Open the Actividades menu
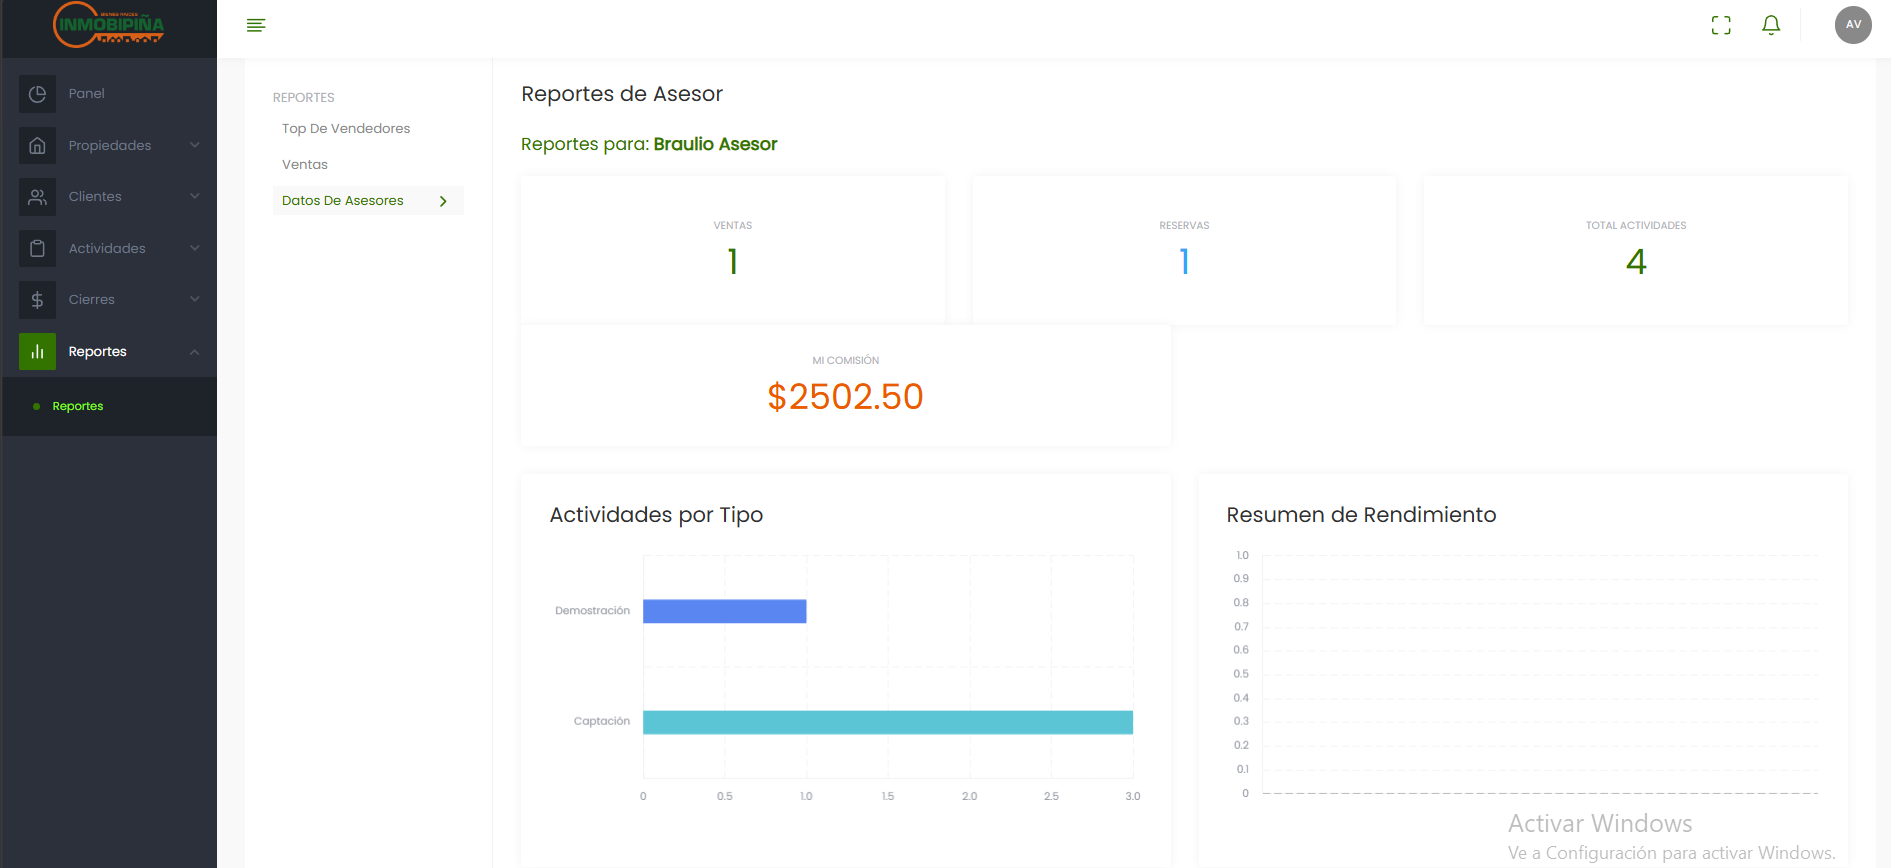Viewport: 1891px width, 868px height. [x=107, y=248]
